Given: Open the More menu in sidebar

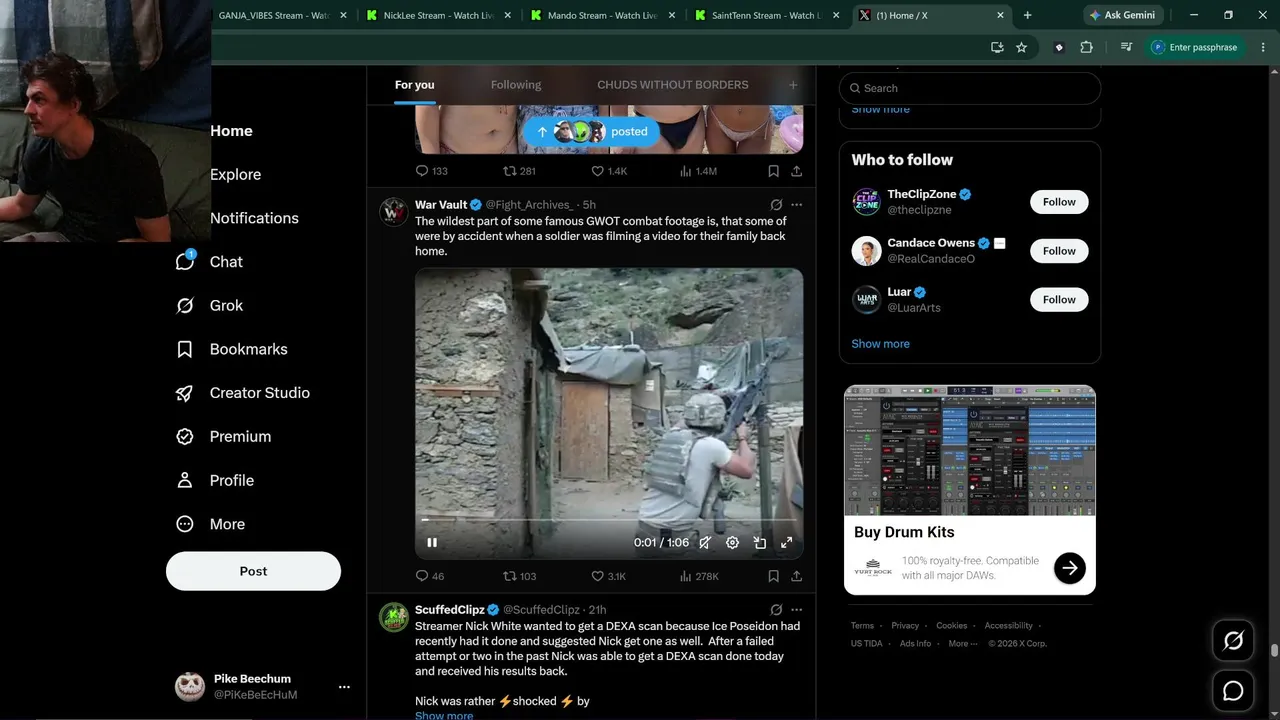Looking at the screenshot, I should click(x=209, y=525).
